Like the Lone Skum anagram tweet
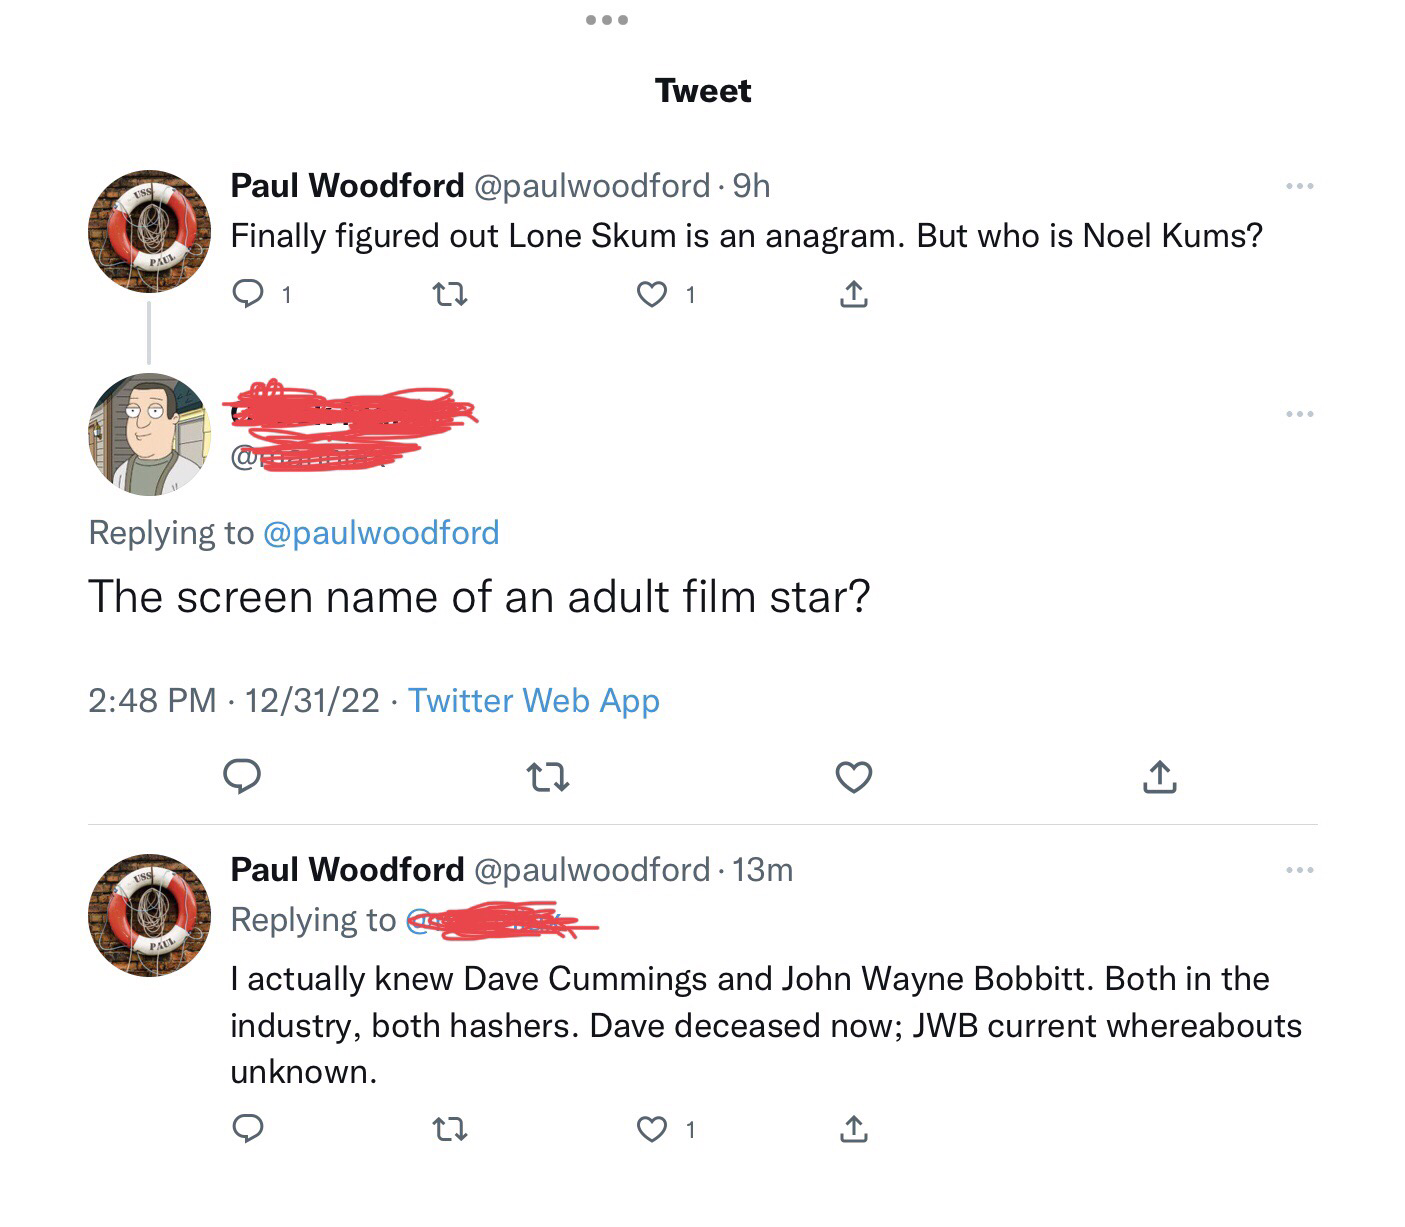Image resolution: width=1405 pixels, height=1227 pixels. [652, 294]
